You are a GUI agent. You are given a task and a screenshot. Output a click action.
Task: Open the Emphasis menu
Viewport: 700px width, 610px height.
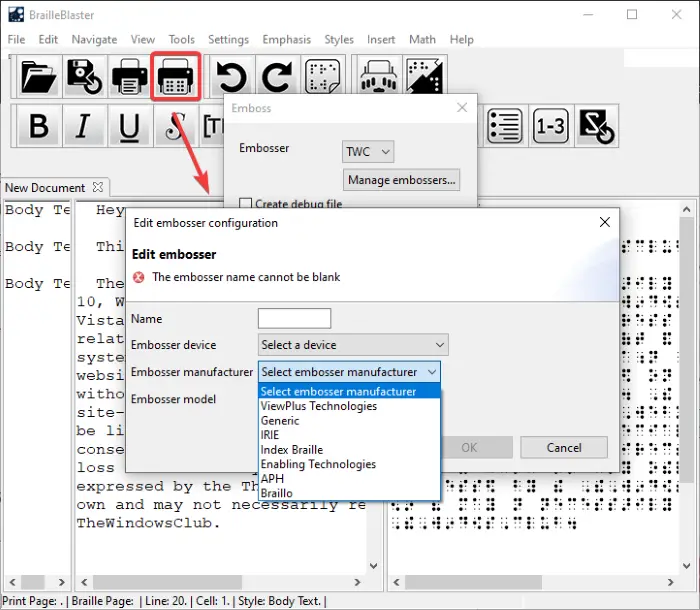287,39
